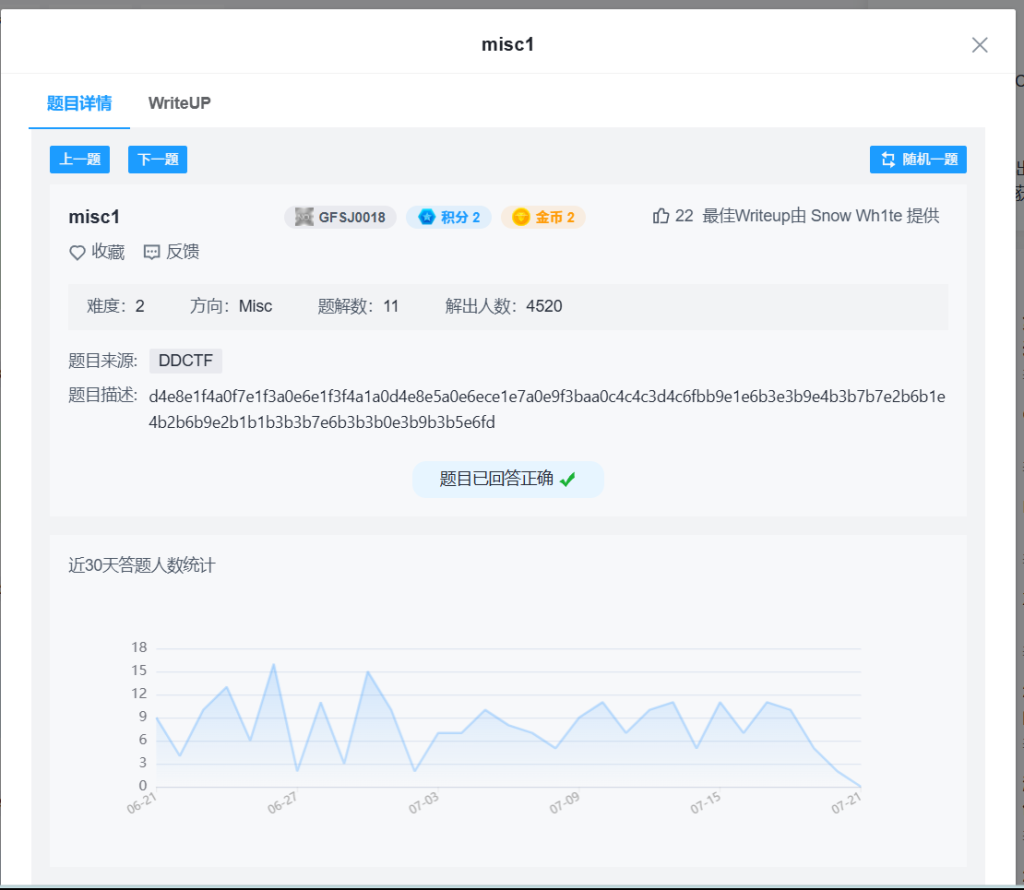Click the hex string challenge description
This screenshot has width=1024, height=890.
point(546,409)
